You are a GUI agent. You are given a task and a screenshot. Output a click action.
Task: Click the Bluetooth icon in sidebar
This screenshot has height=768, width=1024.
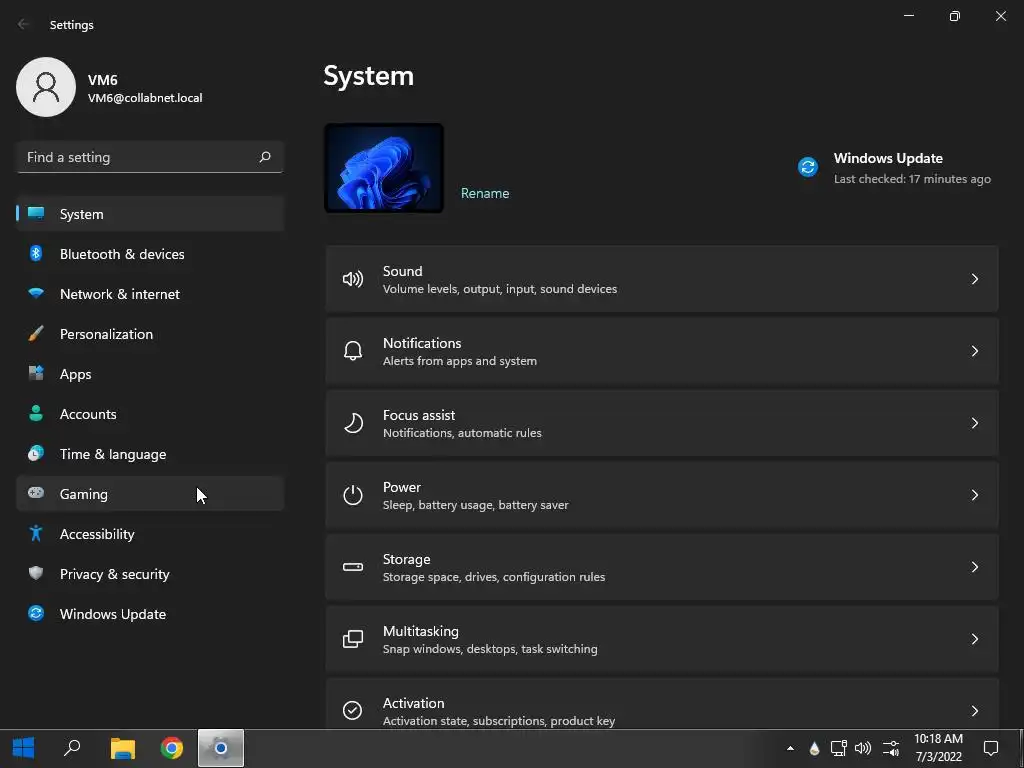coord(36,253)
